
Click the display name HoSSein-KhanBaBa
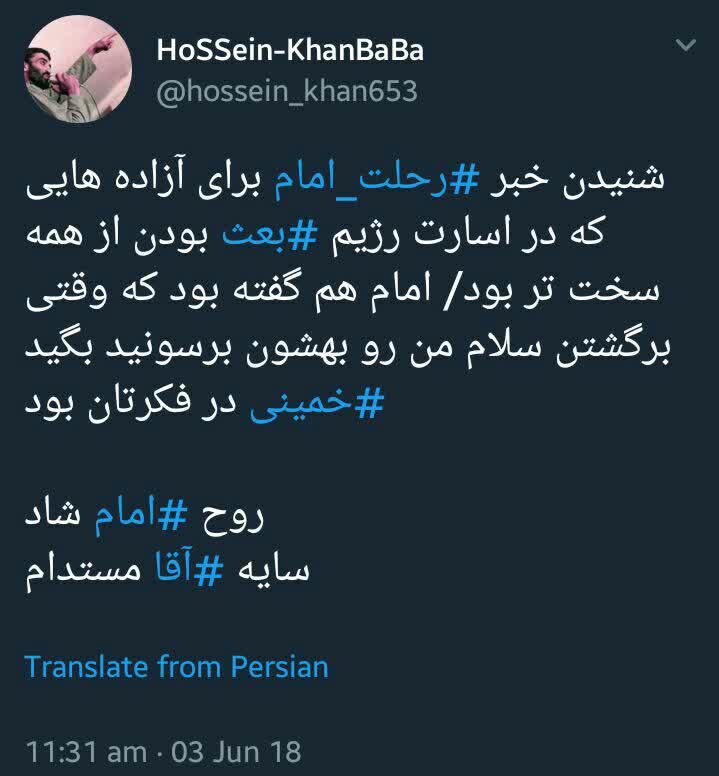[290, 50]
